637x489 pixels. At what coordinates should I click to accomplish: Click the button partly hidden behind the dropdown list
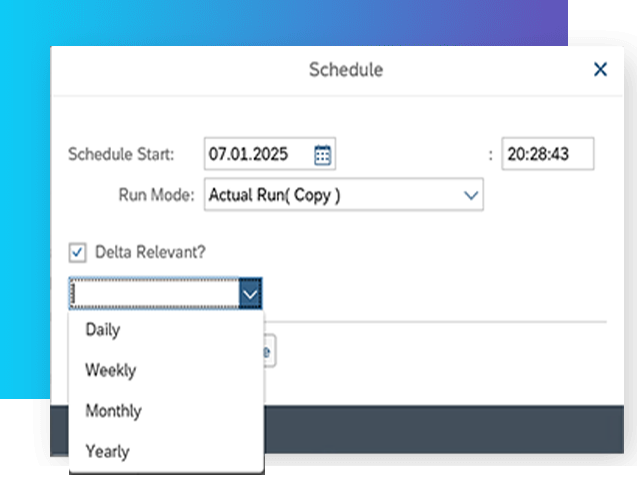[270, 351]
